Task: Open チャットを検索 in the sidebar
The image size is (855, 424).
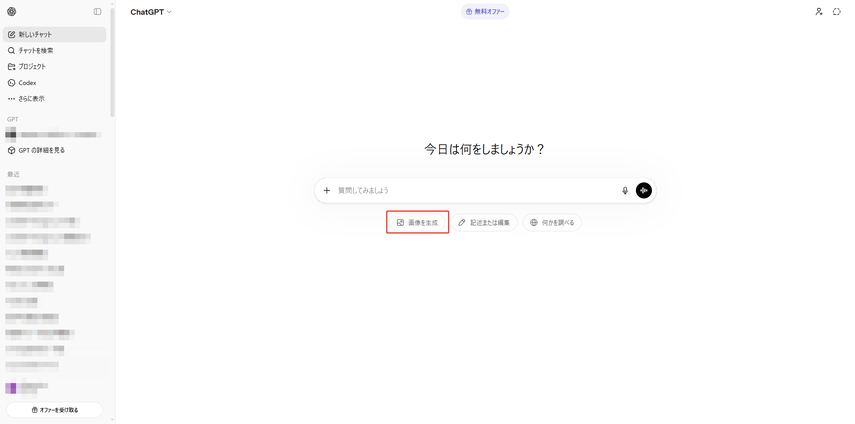Action: tap(55, 51)
